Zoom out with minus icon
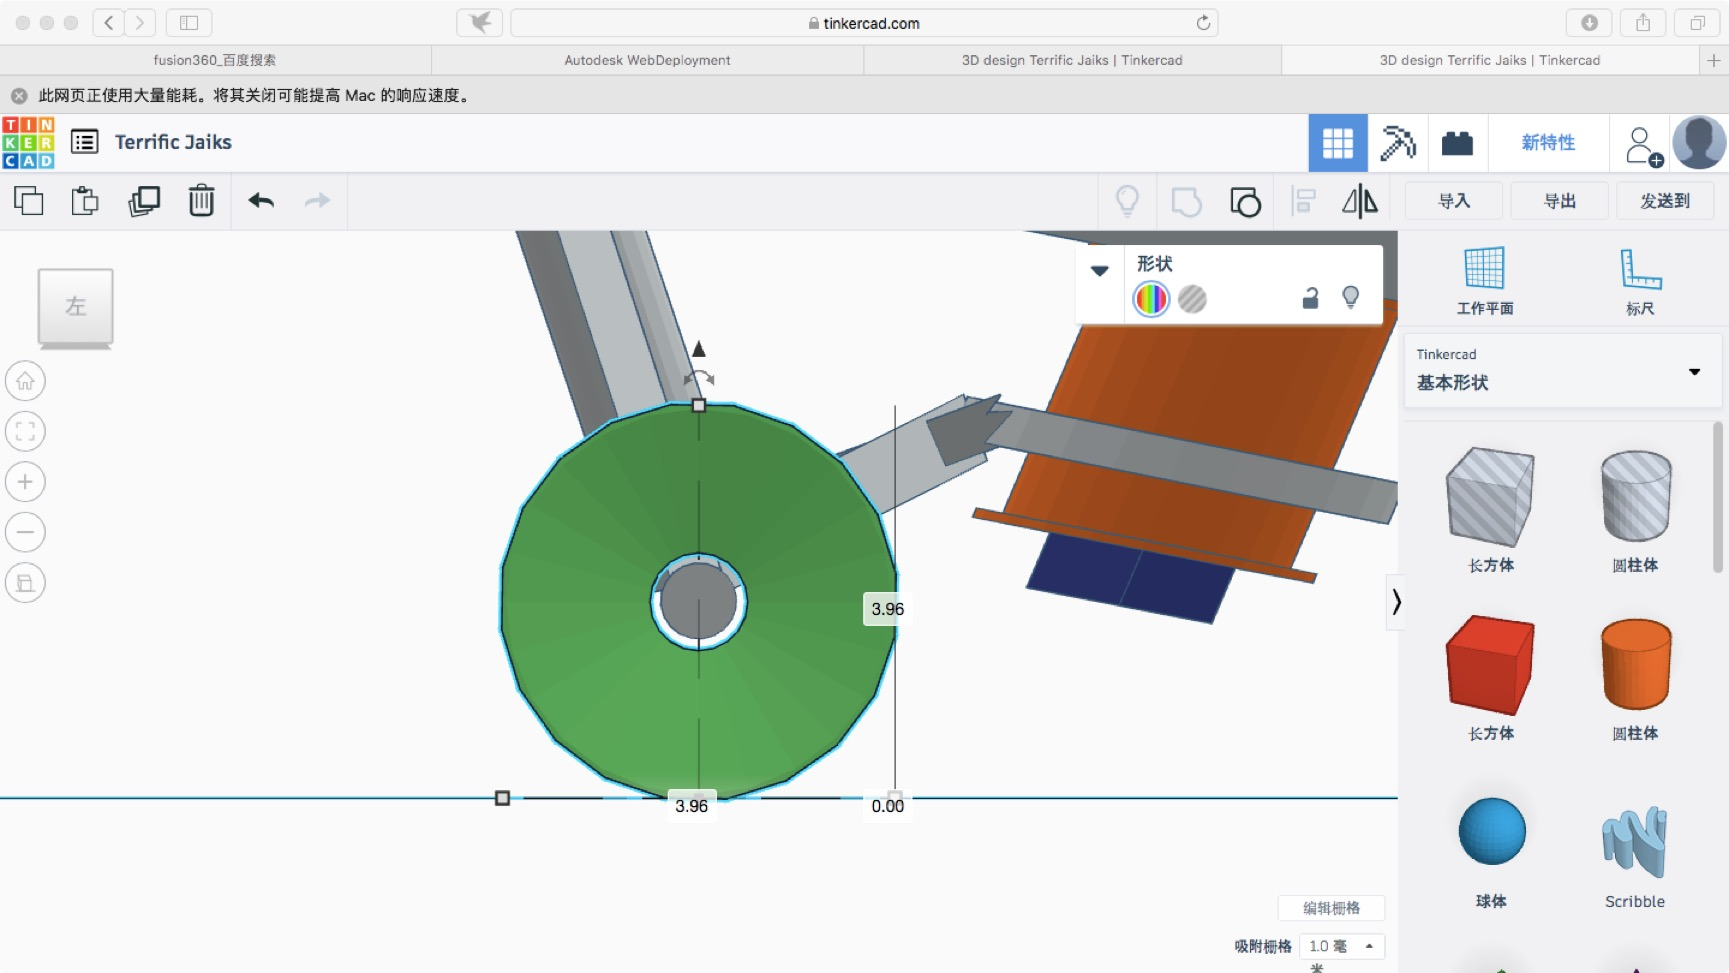 25,532
